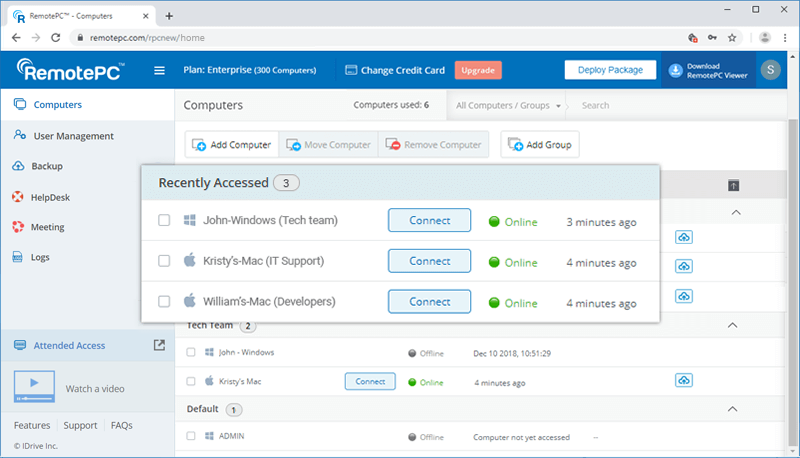This screenshot has width=800, height=458.
Task: Collapse the Tech Team group
Action: click(732, 325)
